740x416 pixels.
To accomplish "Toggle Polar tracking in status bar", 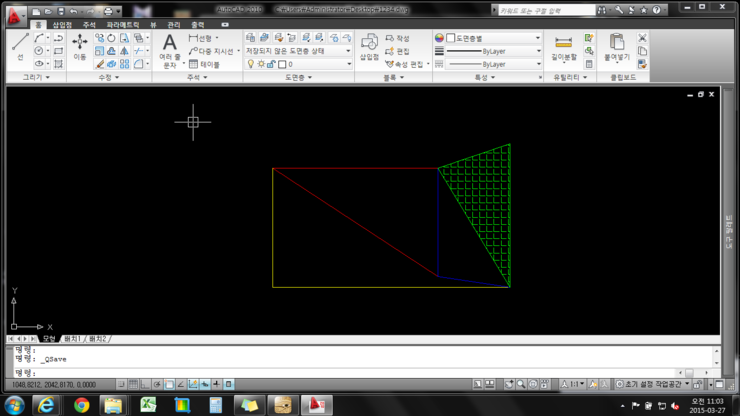I will (157, 384).
